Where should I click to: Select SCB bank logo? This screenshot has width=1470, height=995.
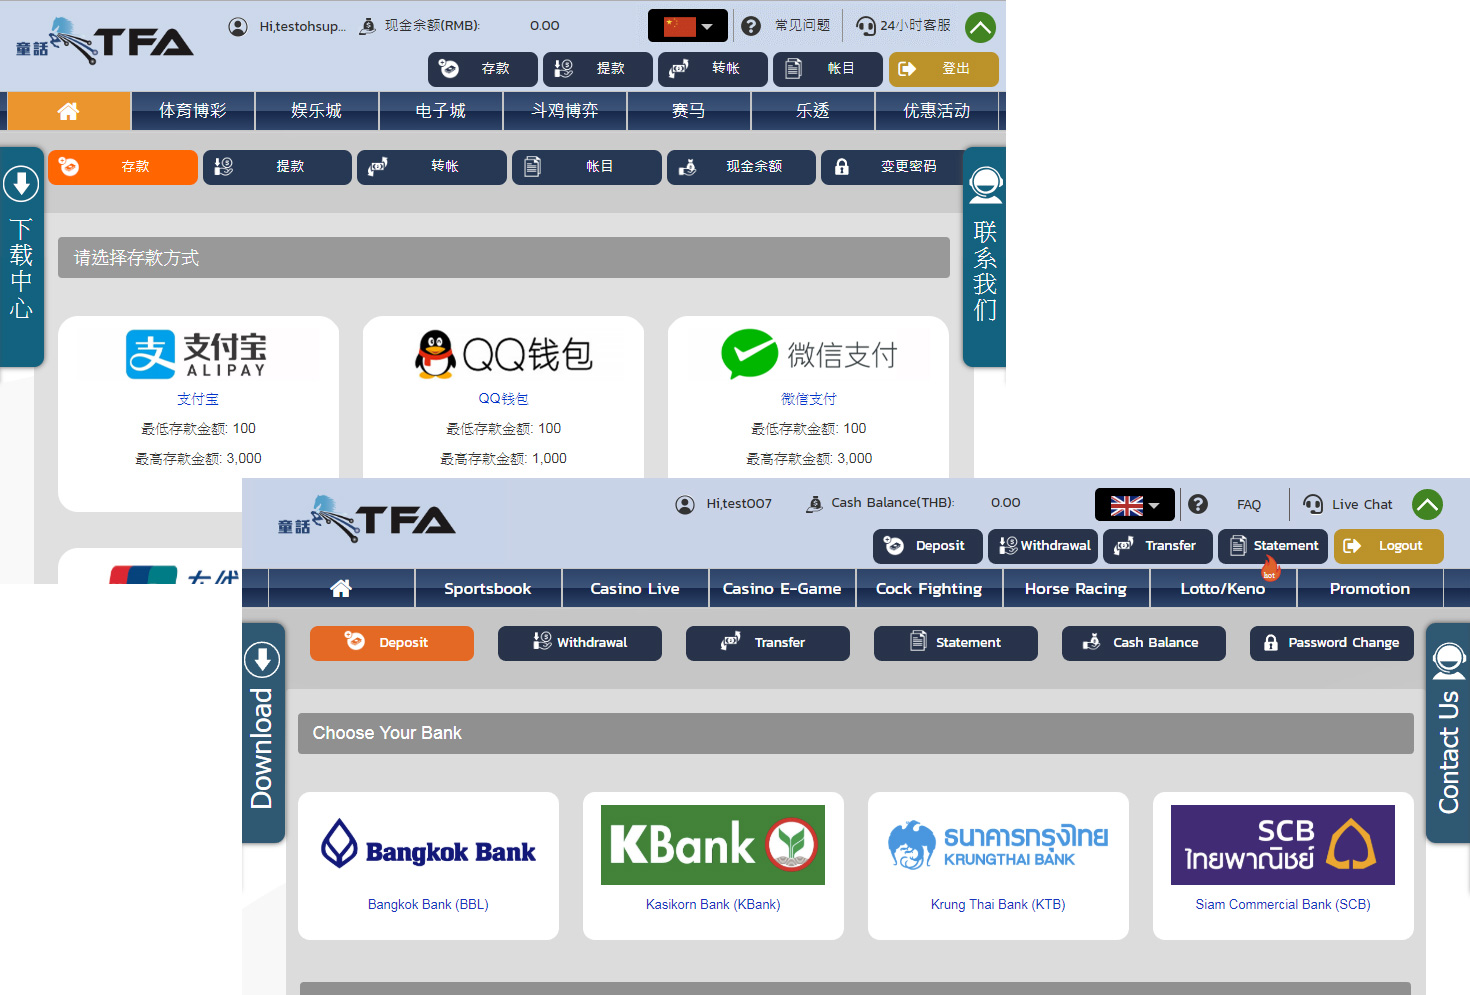[x=1283, y=845]
